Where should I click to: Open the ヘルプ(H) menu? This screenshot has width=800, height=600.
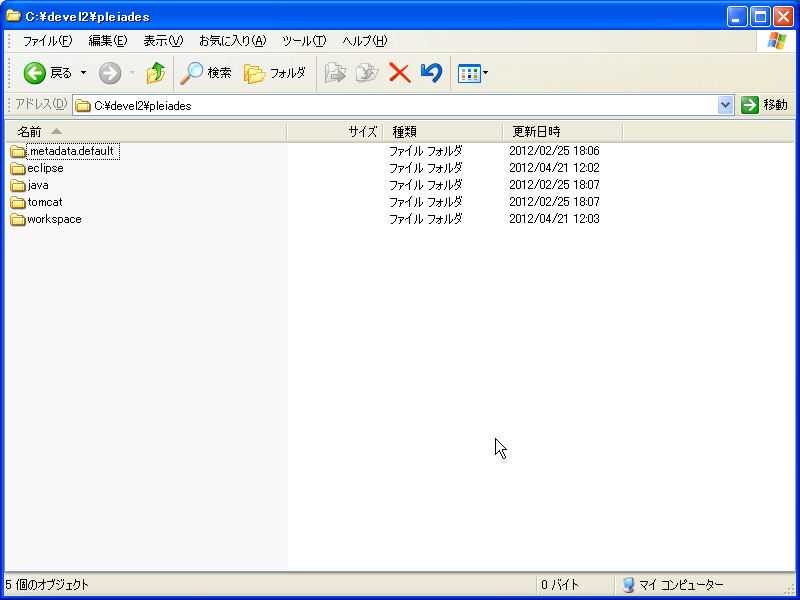tap(364, 41)
